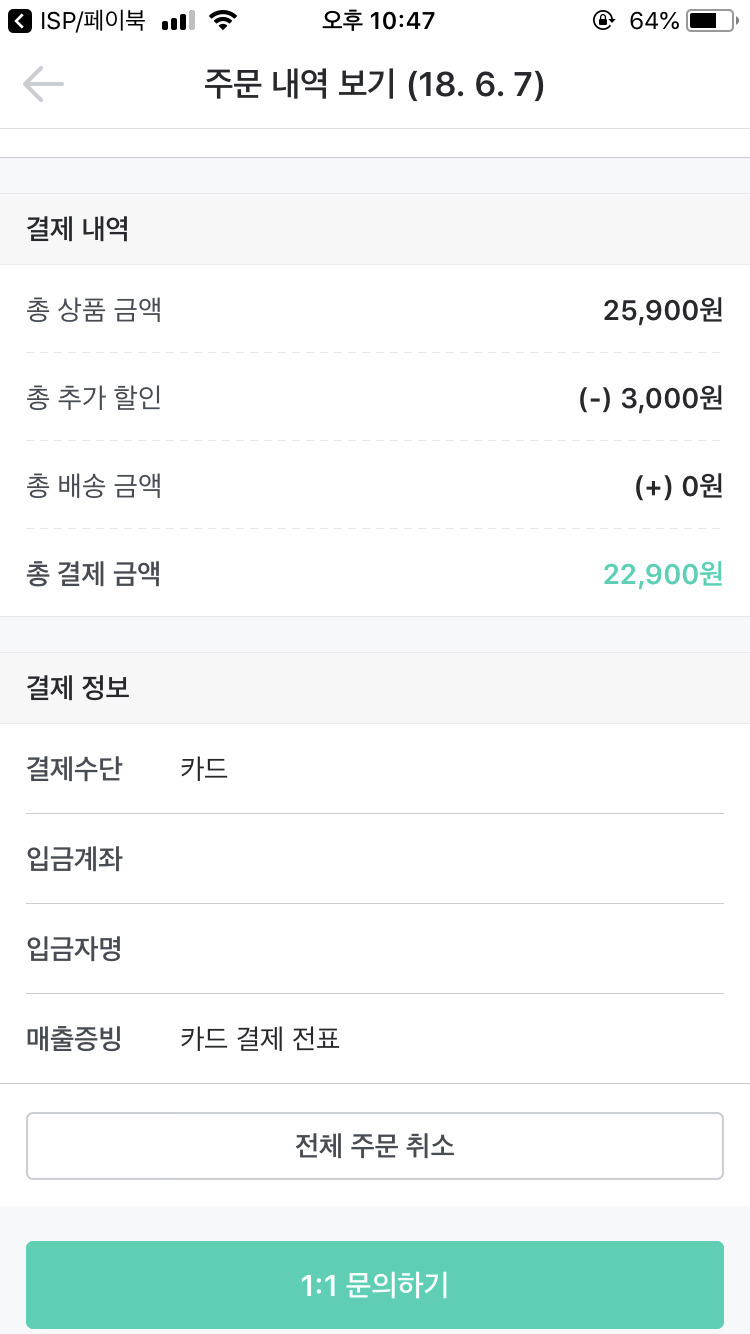Tap the 총 추가 할인 discount row
Image resolution: width=750 pixels, height=1334 pixels.
375,398
